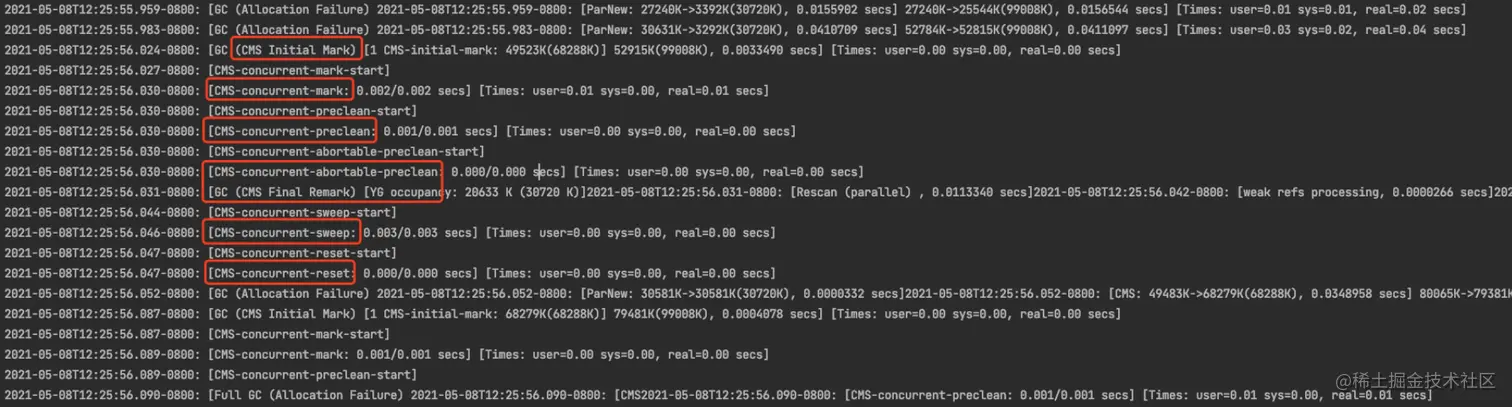1512x407 pixels.
Task: Click the Rescan (parallel) text
Action: click(x=872, y=192)
